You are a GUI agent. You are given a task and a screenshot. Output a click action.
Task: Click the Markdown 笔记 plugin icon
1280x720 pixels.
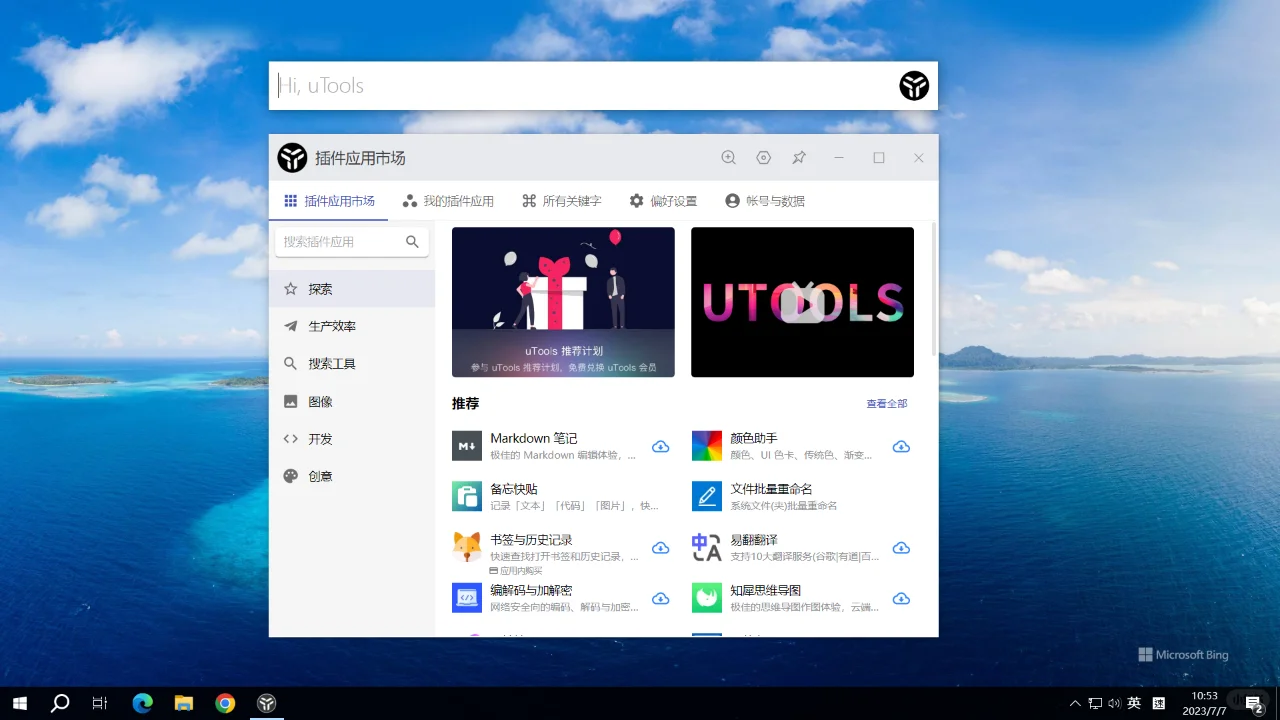tap(467, 446)
